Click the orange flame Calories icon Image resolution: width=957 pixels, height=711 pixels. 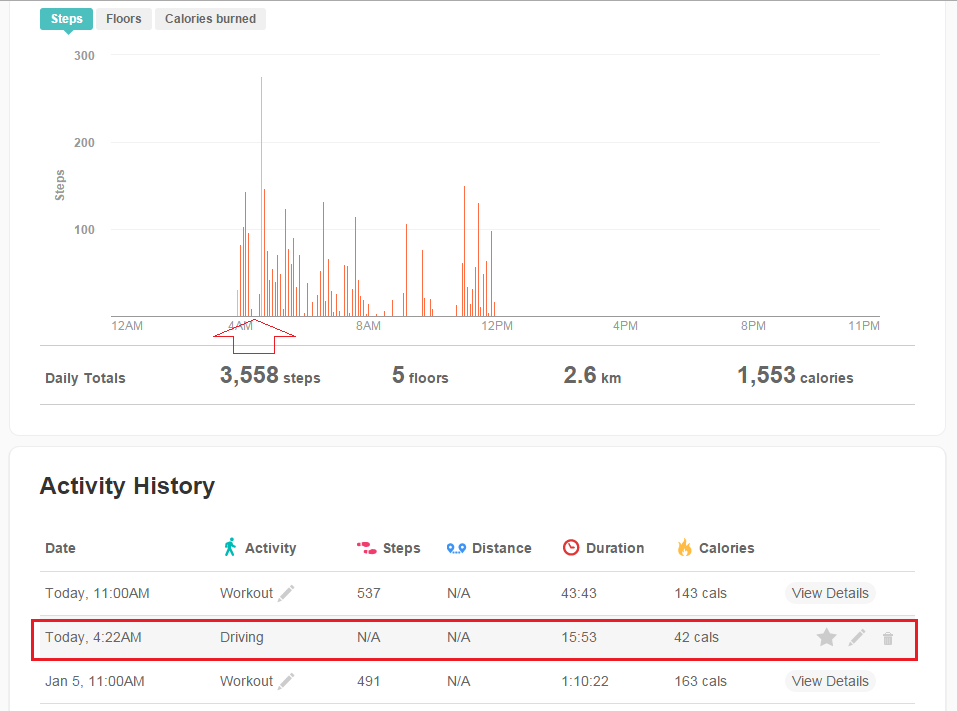[x=684, y=547]
